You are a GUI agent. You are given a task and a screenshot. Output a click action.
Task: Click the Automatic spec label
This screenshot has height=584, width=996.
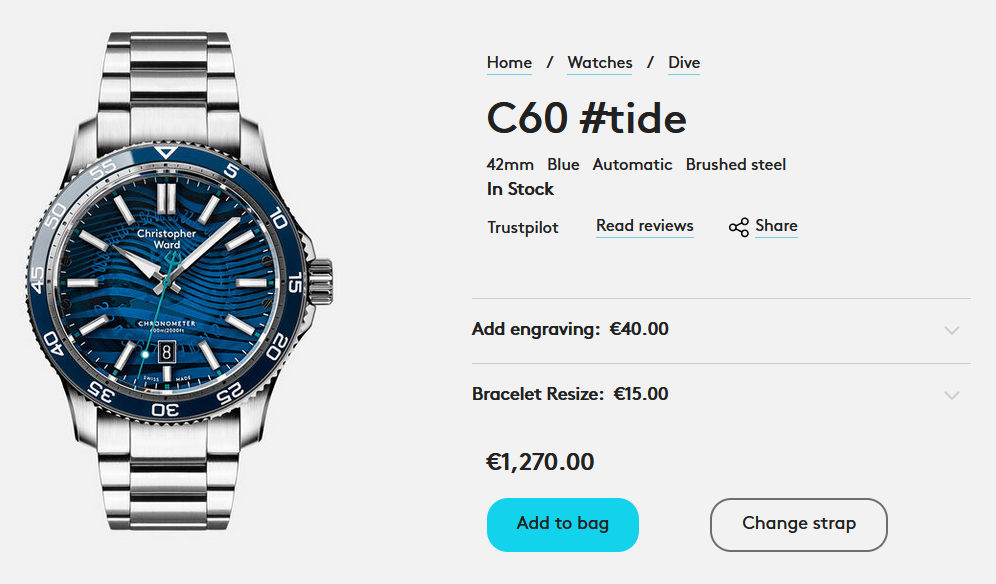(x=632, y=165)
